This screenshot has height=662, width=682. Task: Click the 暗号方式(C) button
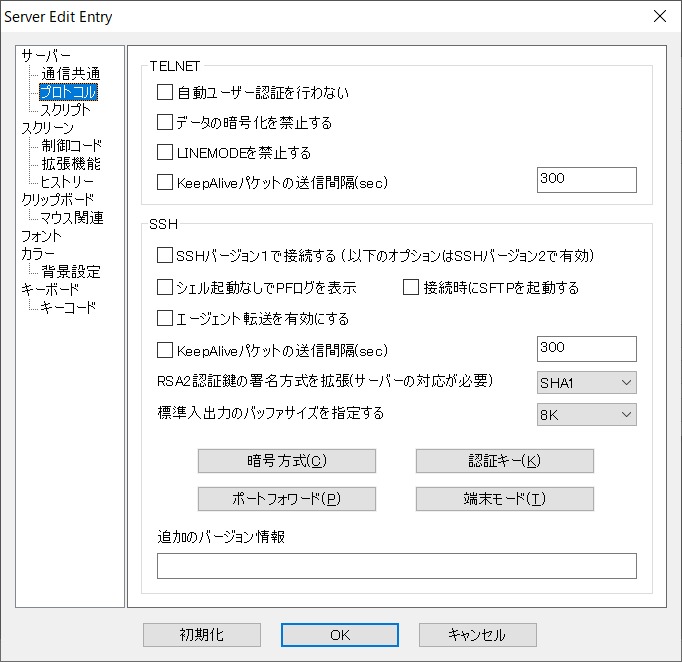tap(287, 461)
